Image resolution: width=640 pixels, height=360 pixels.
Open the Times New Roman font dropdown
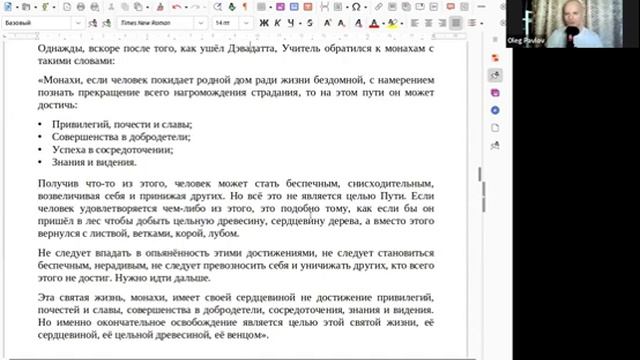click(x=200, y=23)
